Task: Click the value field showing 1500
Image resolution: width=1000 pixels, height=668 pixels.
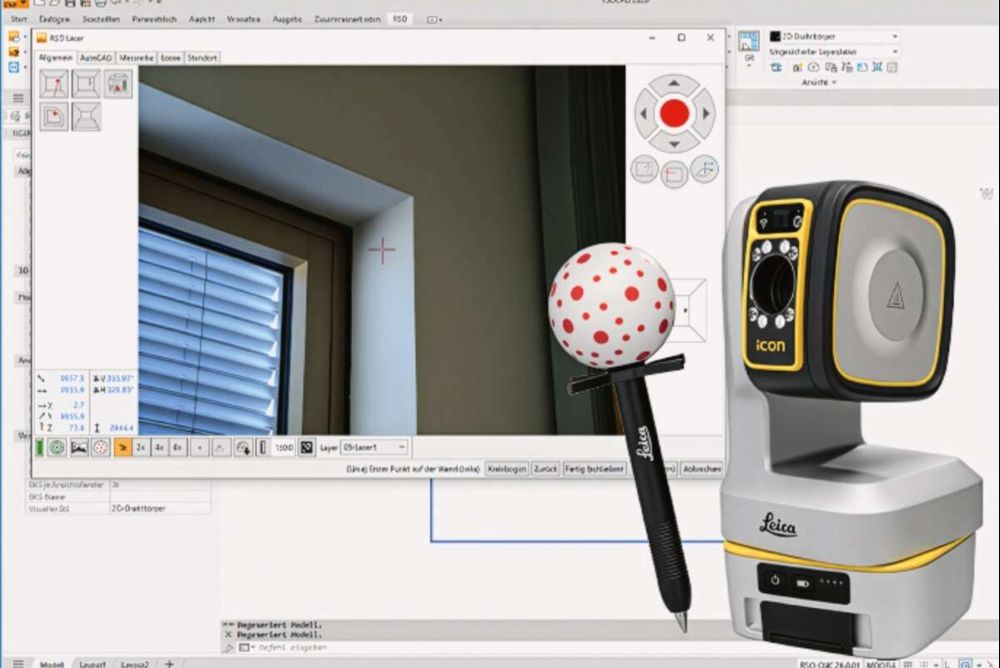Action: 284,447
